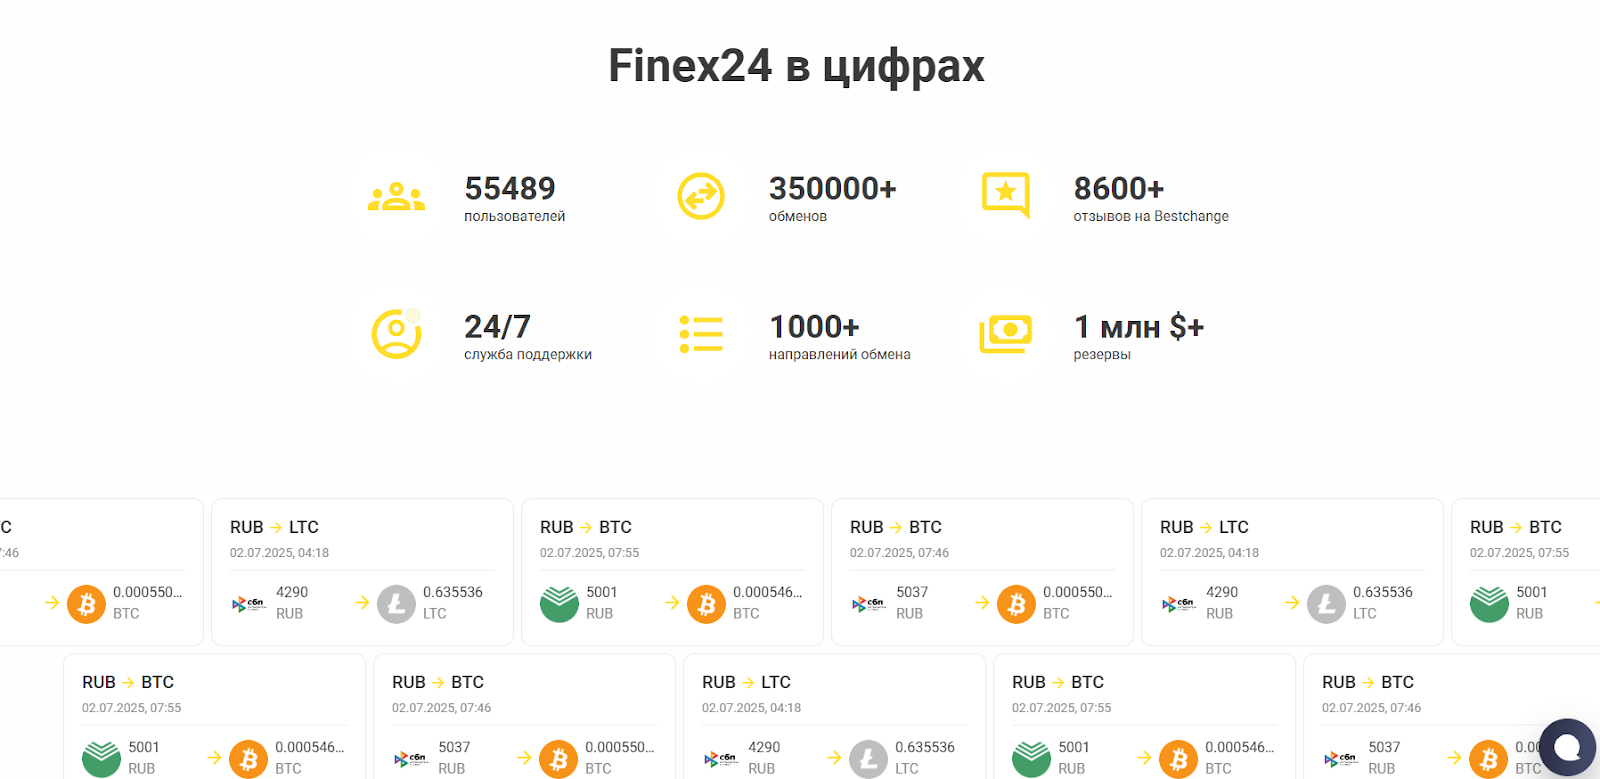The image size is (1600, 779).
Task: Select the Litecoin icon beside 0.635536 LTC
Action: click(1327, 603)
